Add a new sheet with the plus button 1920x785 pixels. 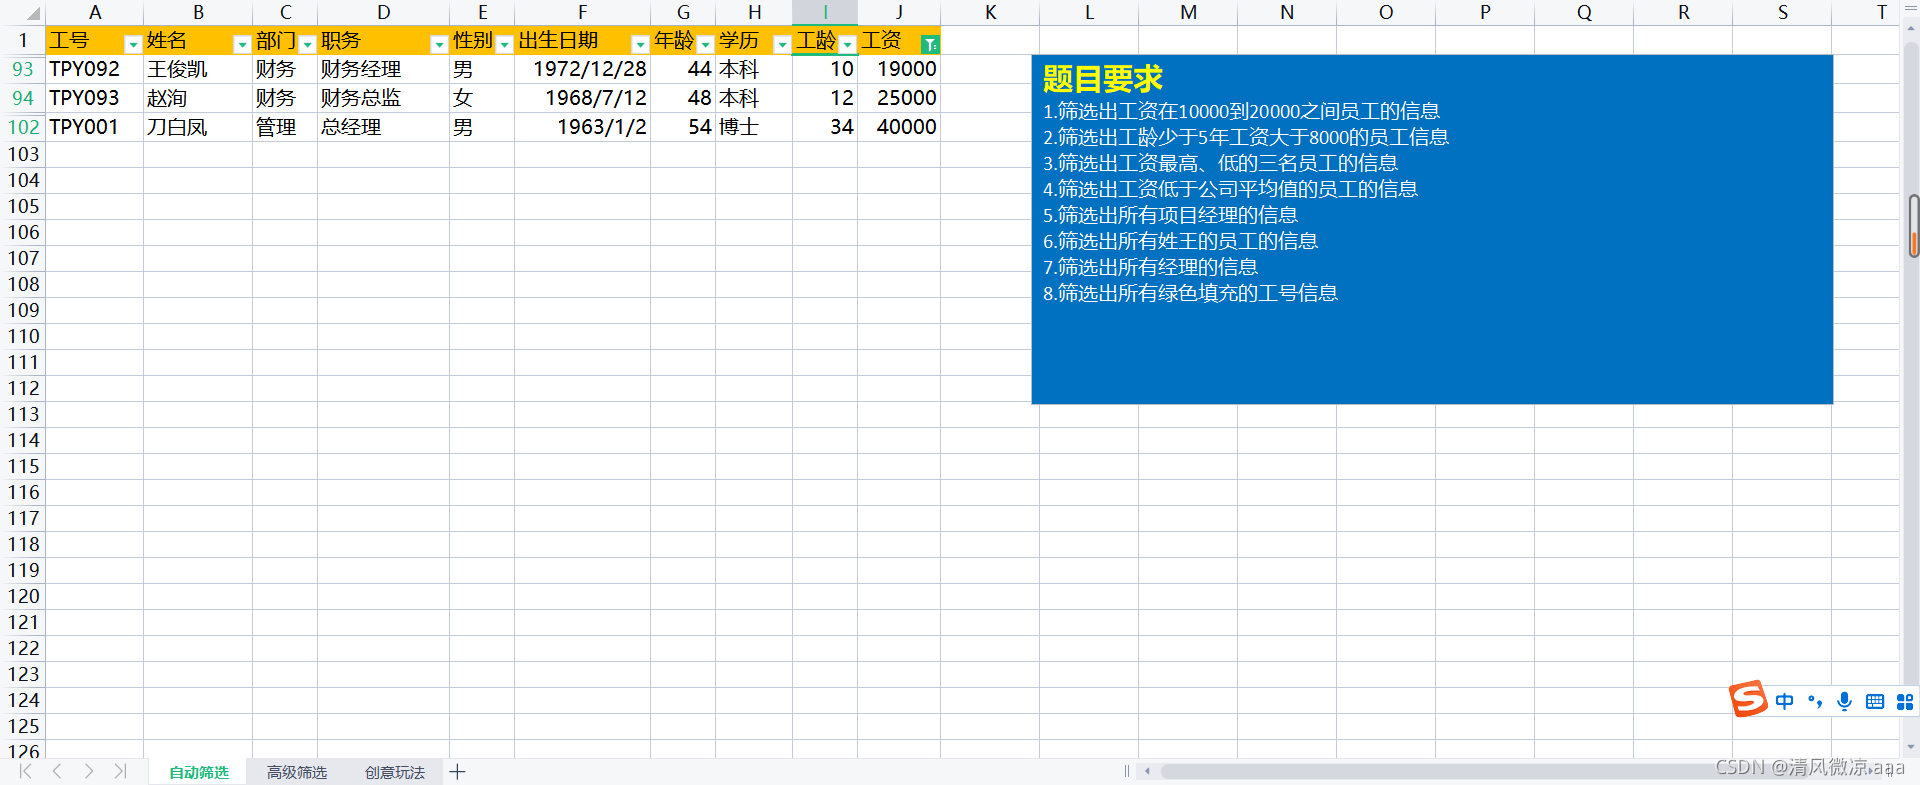tap(458, 771)
